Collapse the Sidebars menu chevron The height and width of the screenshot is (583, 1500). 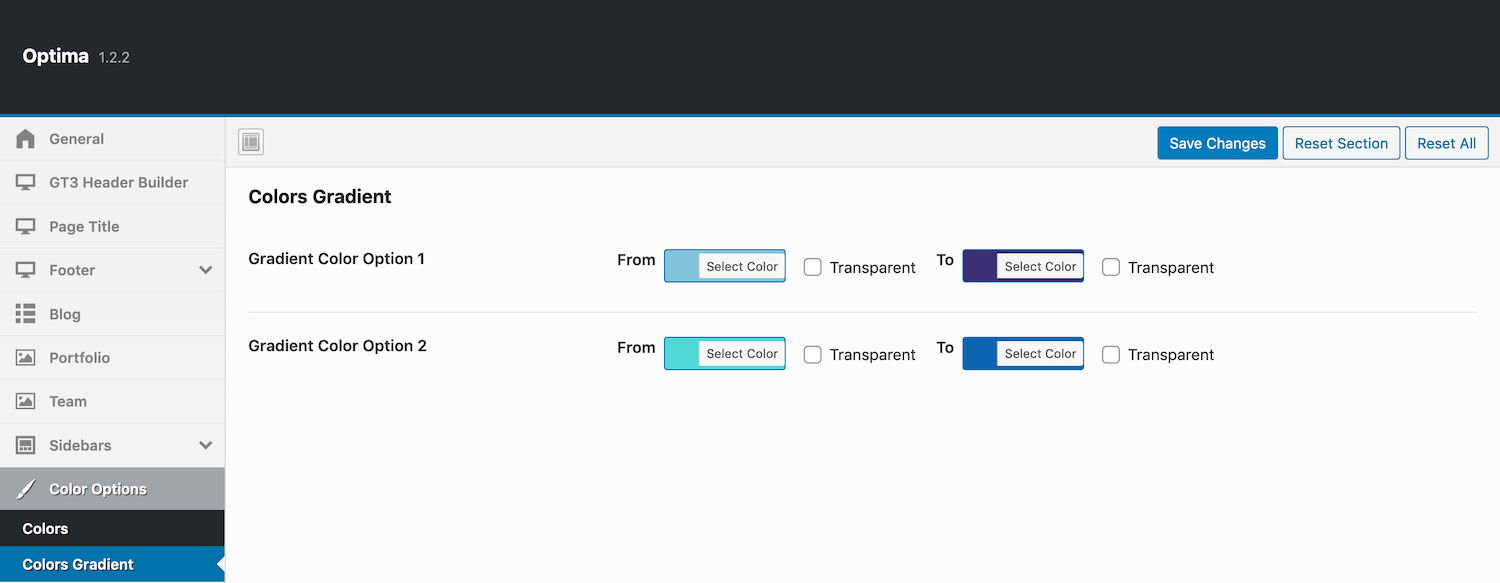(x=206, y=445)
